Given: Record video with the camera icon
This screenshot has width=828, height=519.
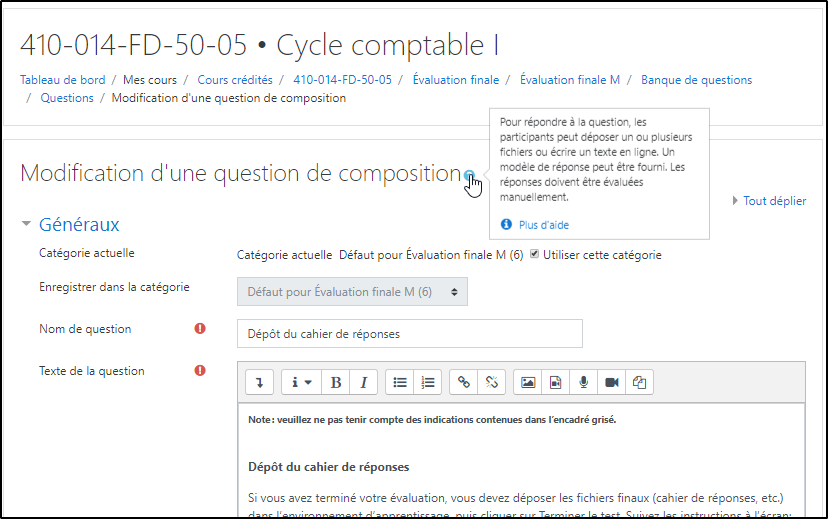Looking at the screenshot, I should 612,382.
